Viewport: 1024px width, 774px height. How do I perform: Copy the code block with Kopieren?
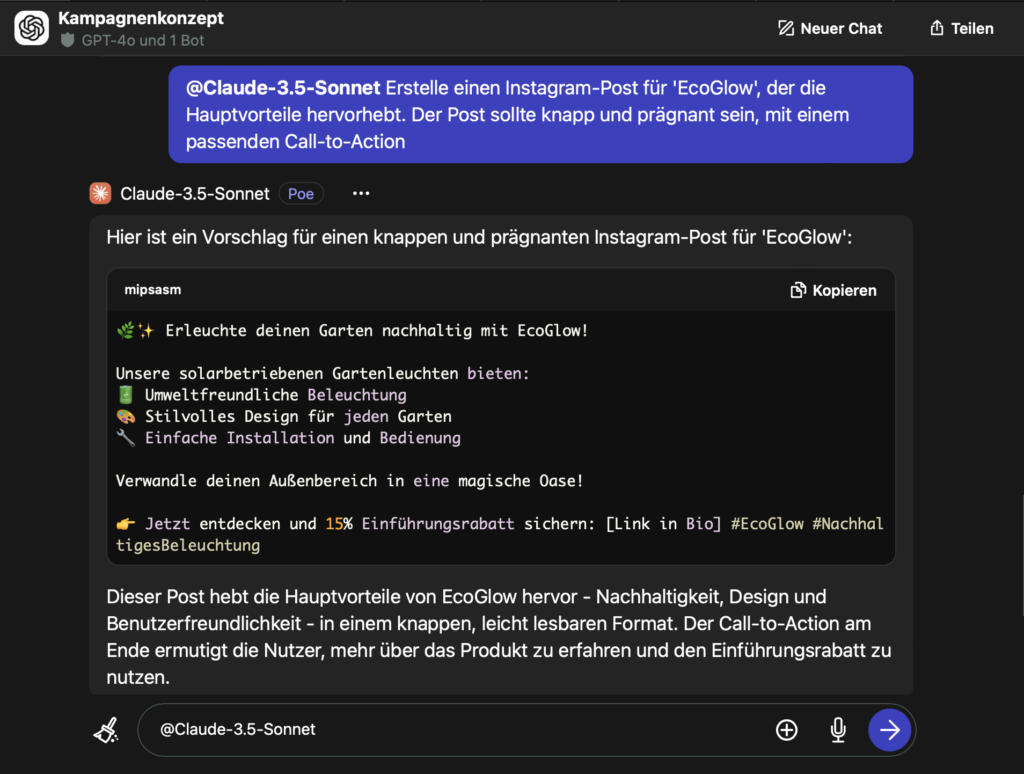click(x=833, y=290)
